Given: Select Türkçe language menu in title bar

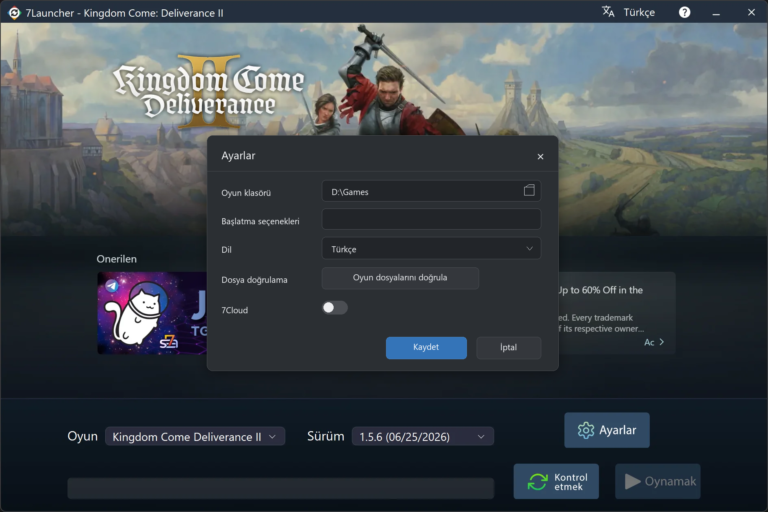Looking at the screenshot, I should pyautogui.click(x=639, y=12).
